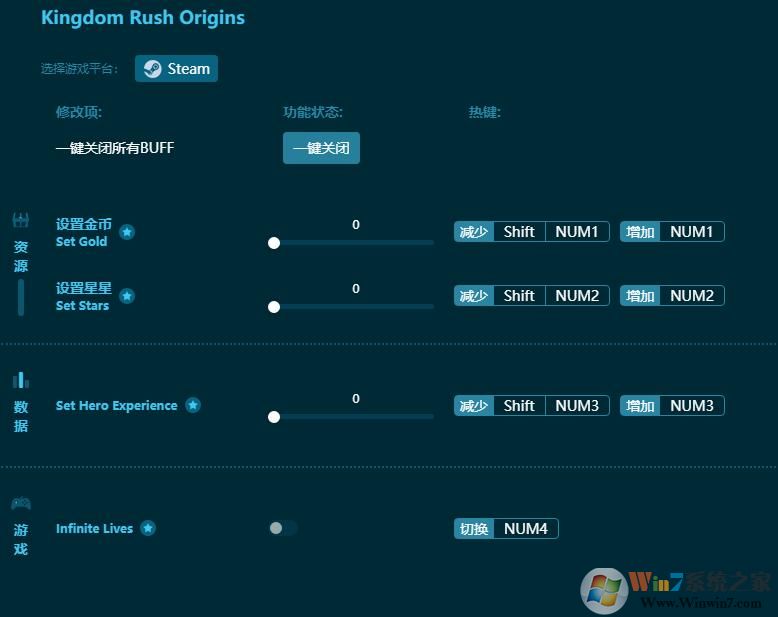Select the Steam platform button
The image size is (778, 617).
point(176,68)
